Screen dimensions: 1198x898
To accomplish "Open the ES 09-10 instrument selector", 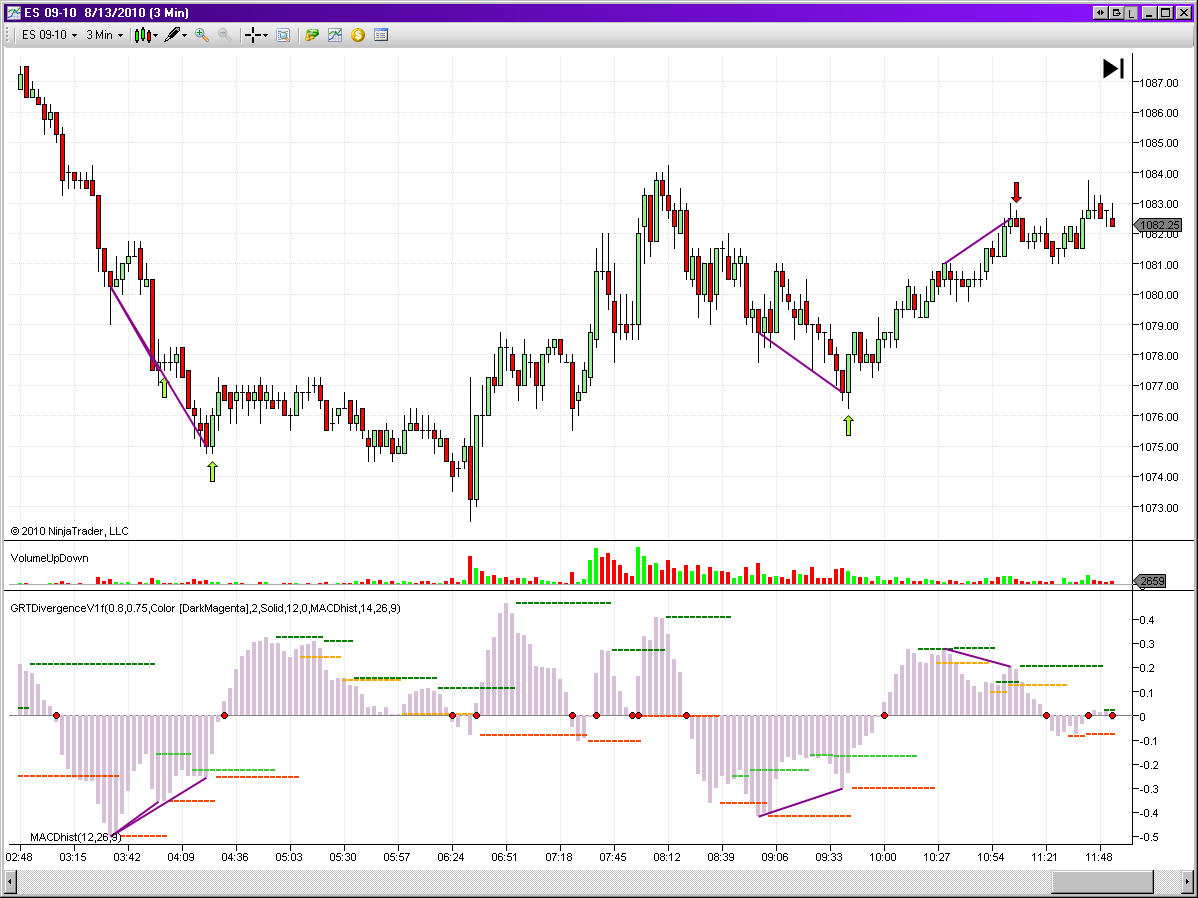I will 49,35.
